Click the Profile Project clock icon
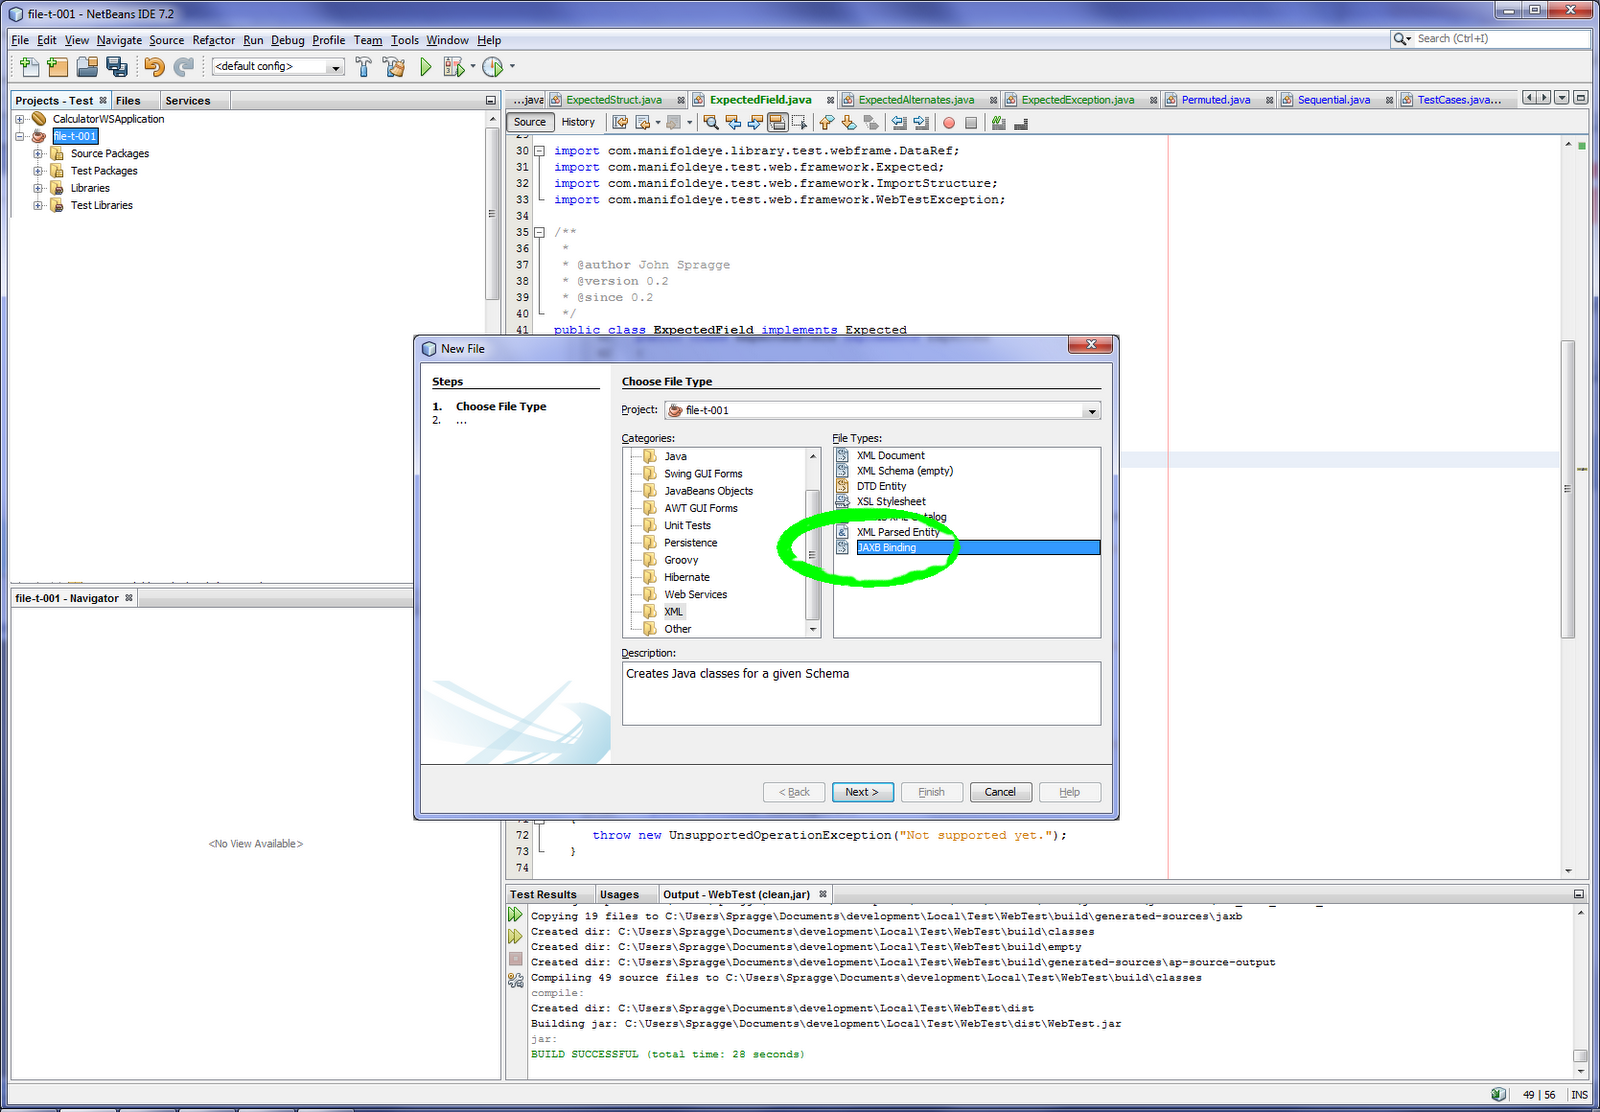 point(493,67)
